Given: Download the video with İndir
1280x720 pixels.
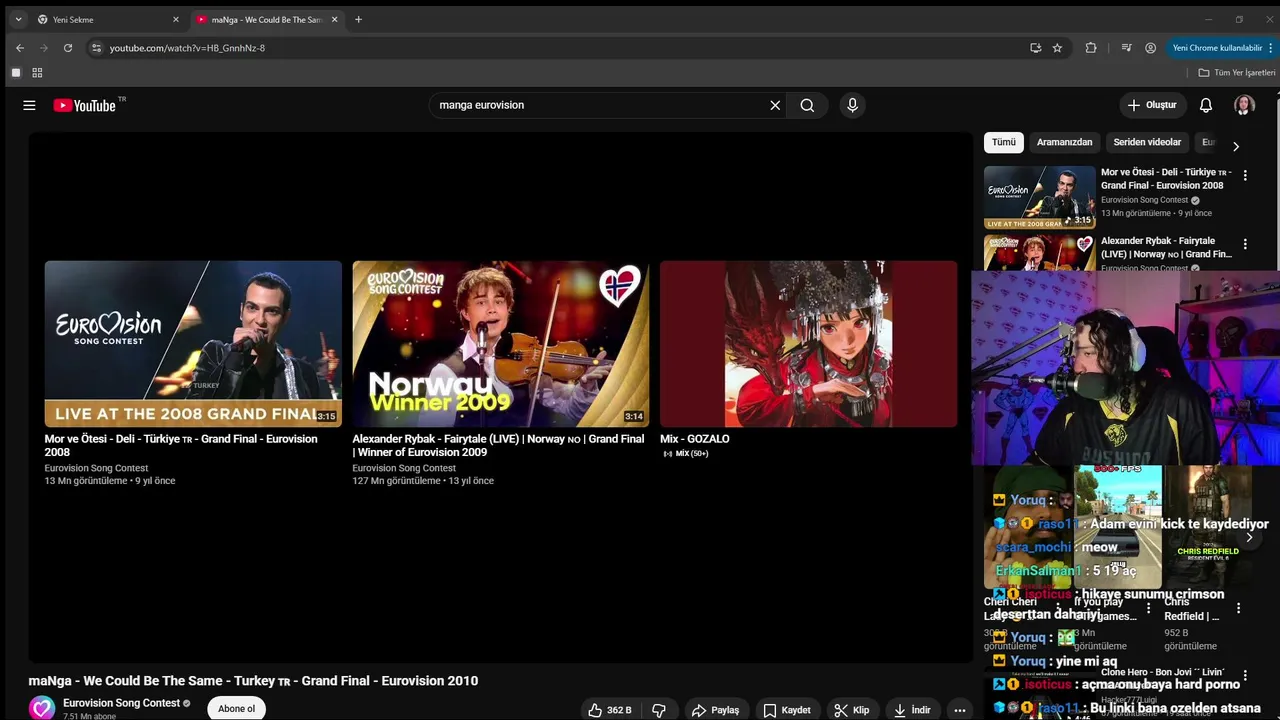Looking at the screenshot, I should click(x=912, y=710).
